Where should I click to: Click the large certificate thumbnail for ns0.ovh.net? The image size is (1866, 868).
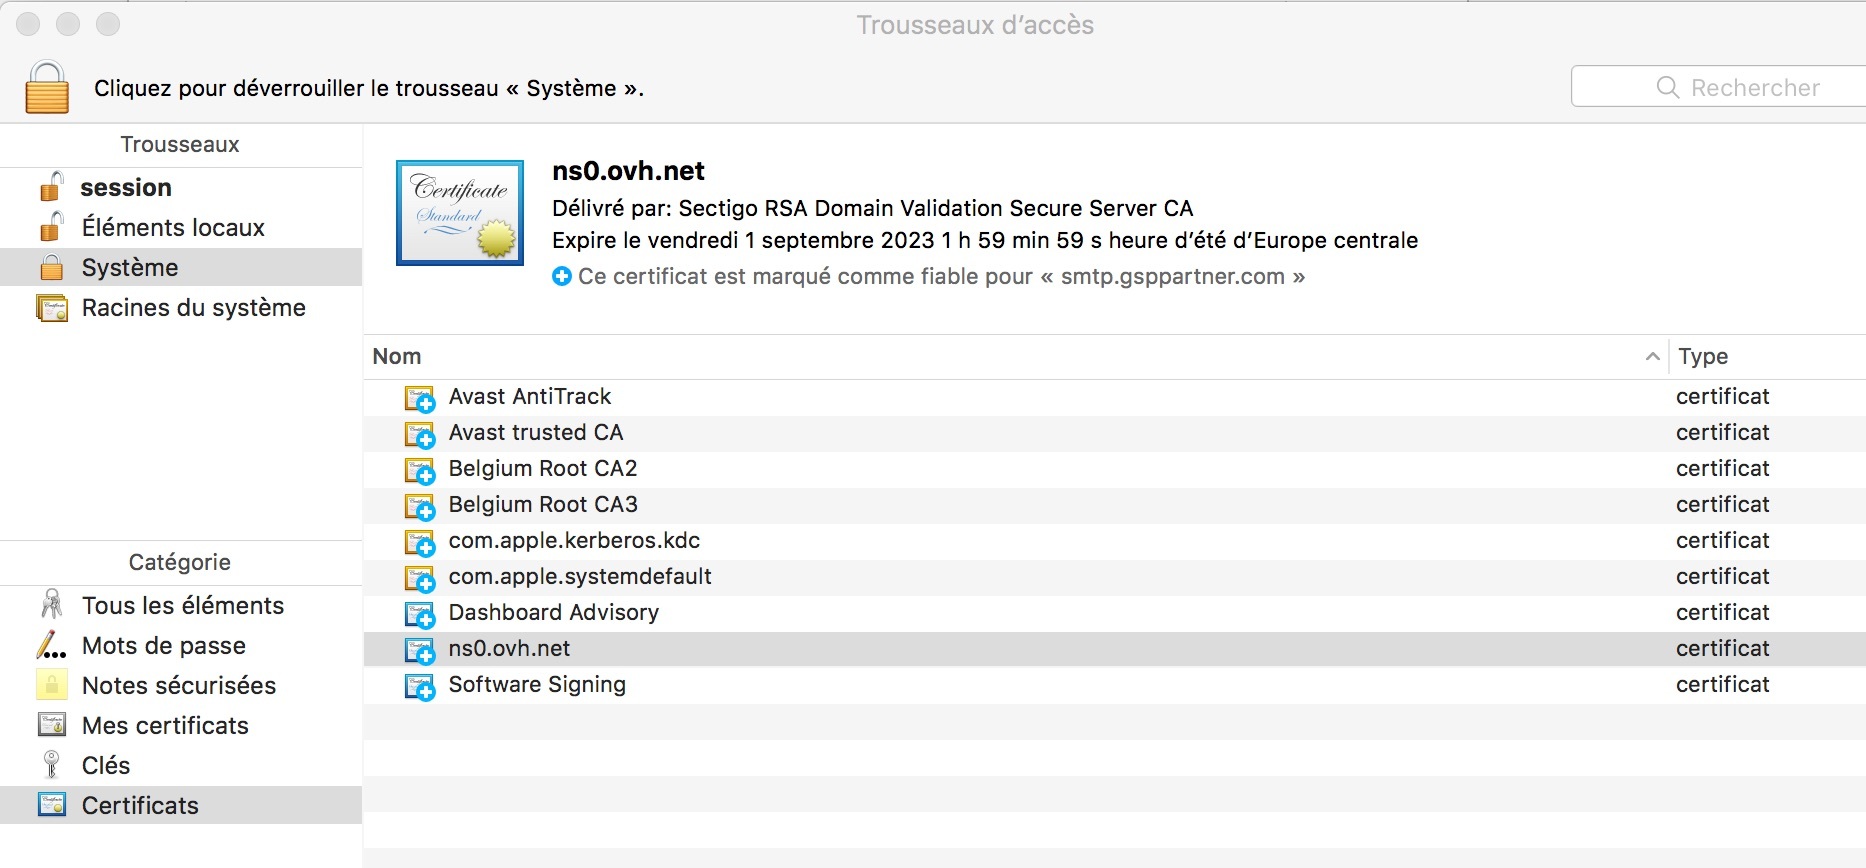(x=460, y=213)
